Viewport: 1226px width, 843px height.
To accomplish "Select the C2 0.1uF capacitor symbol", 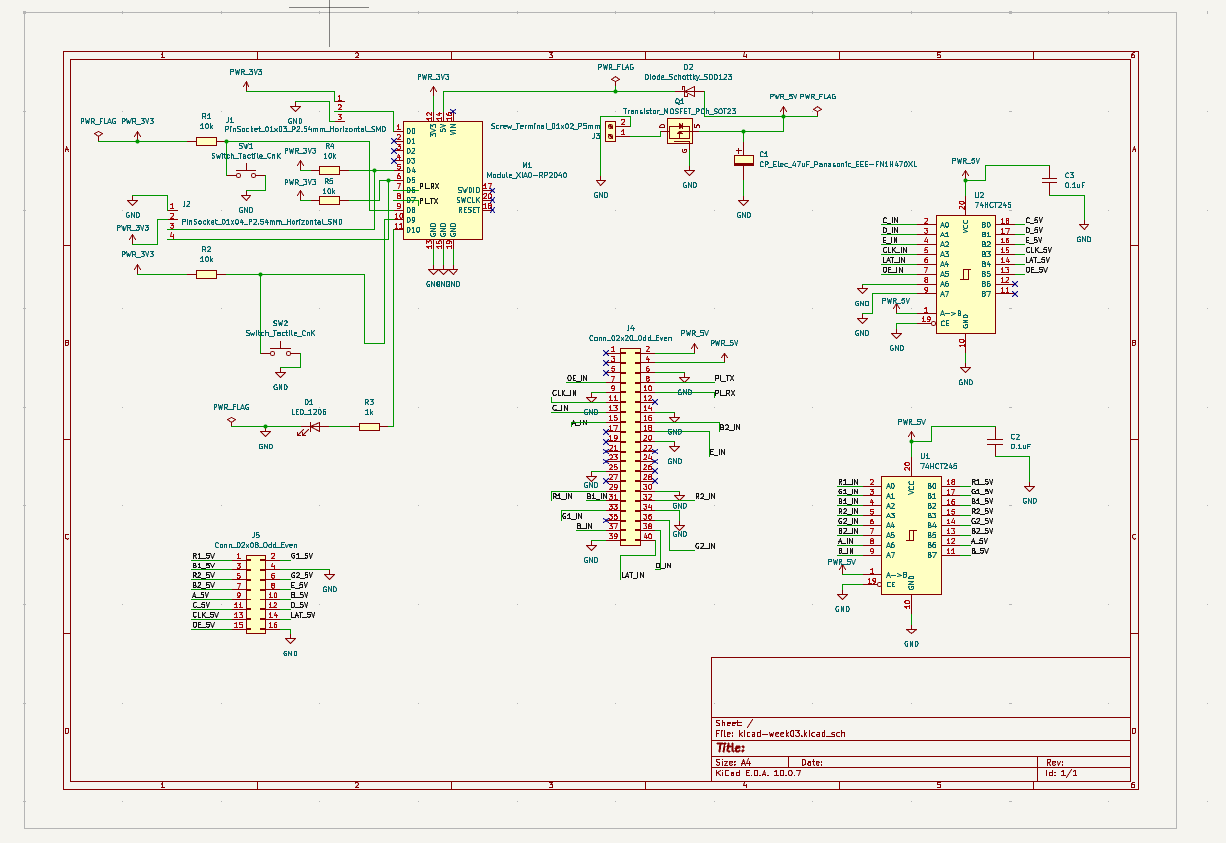I will pyautogui.click(x=994, y=442).
